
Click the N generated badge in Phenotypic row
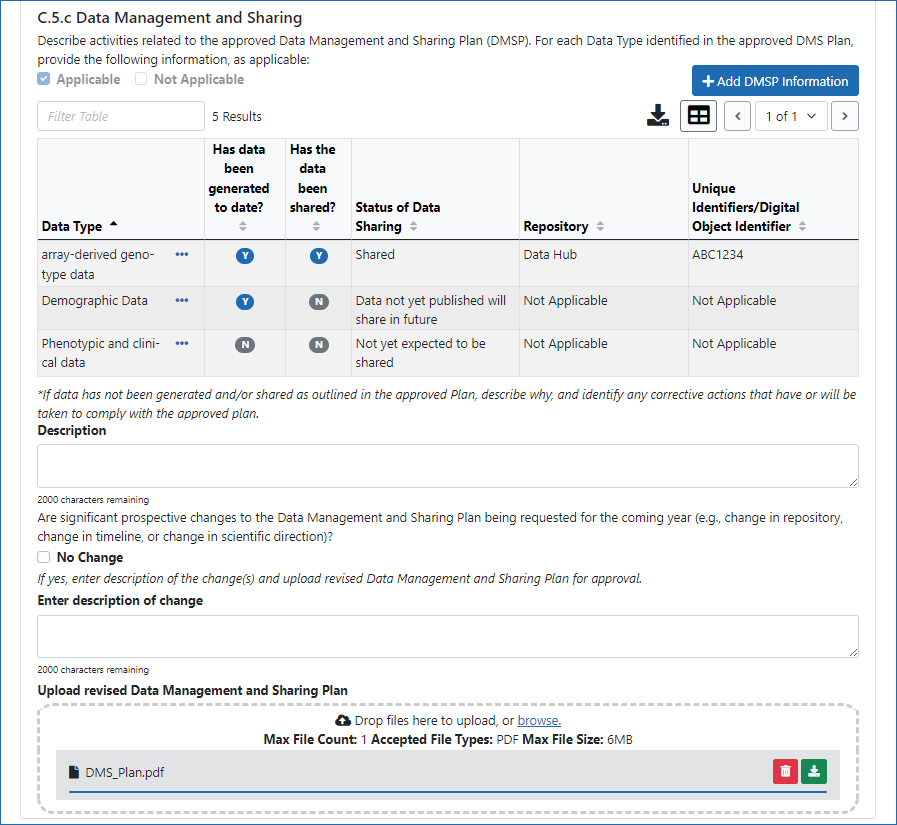point(245,344)
